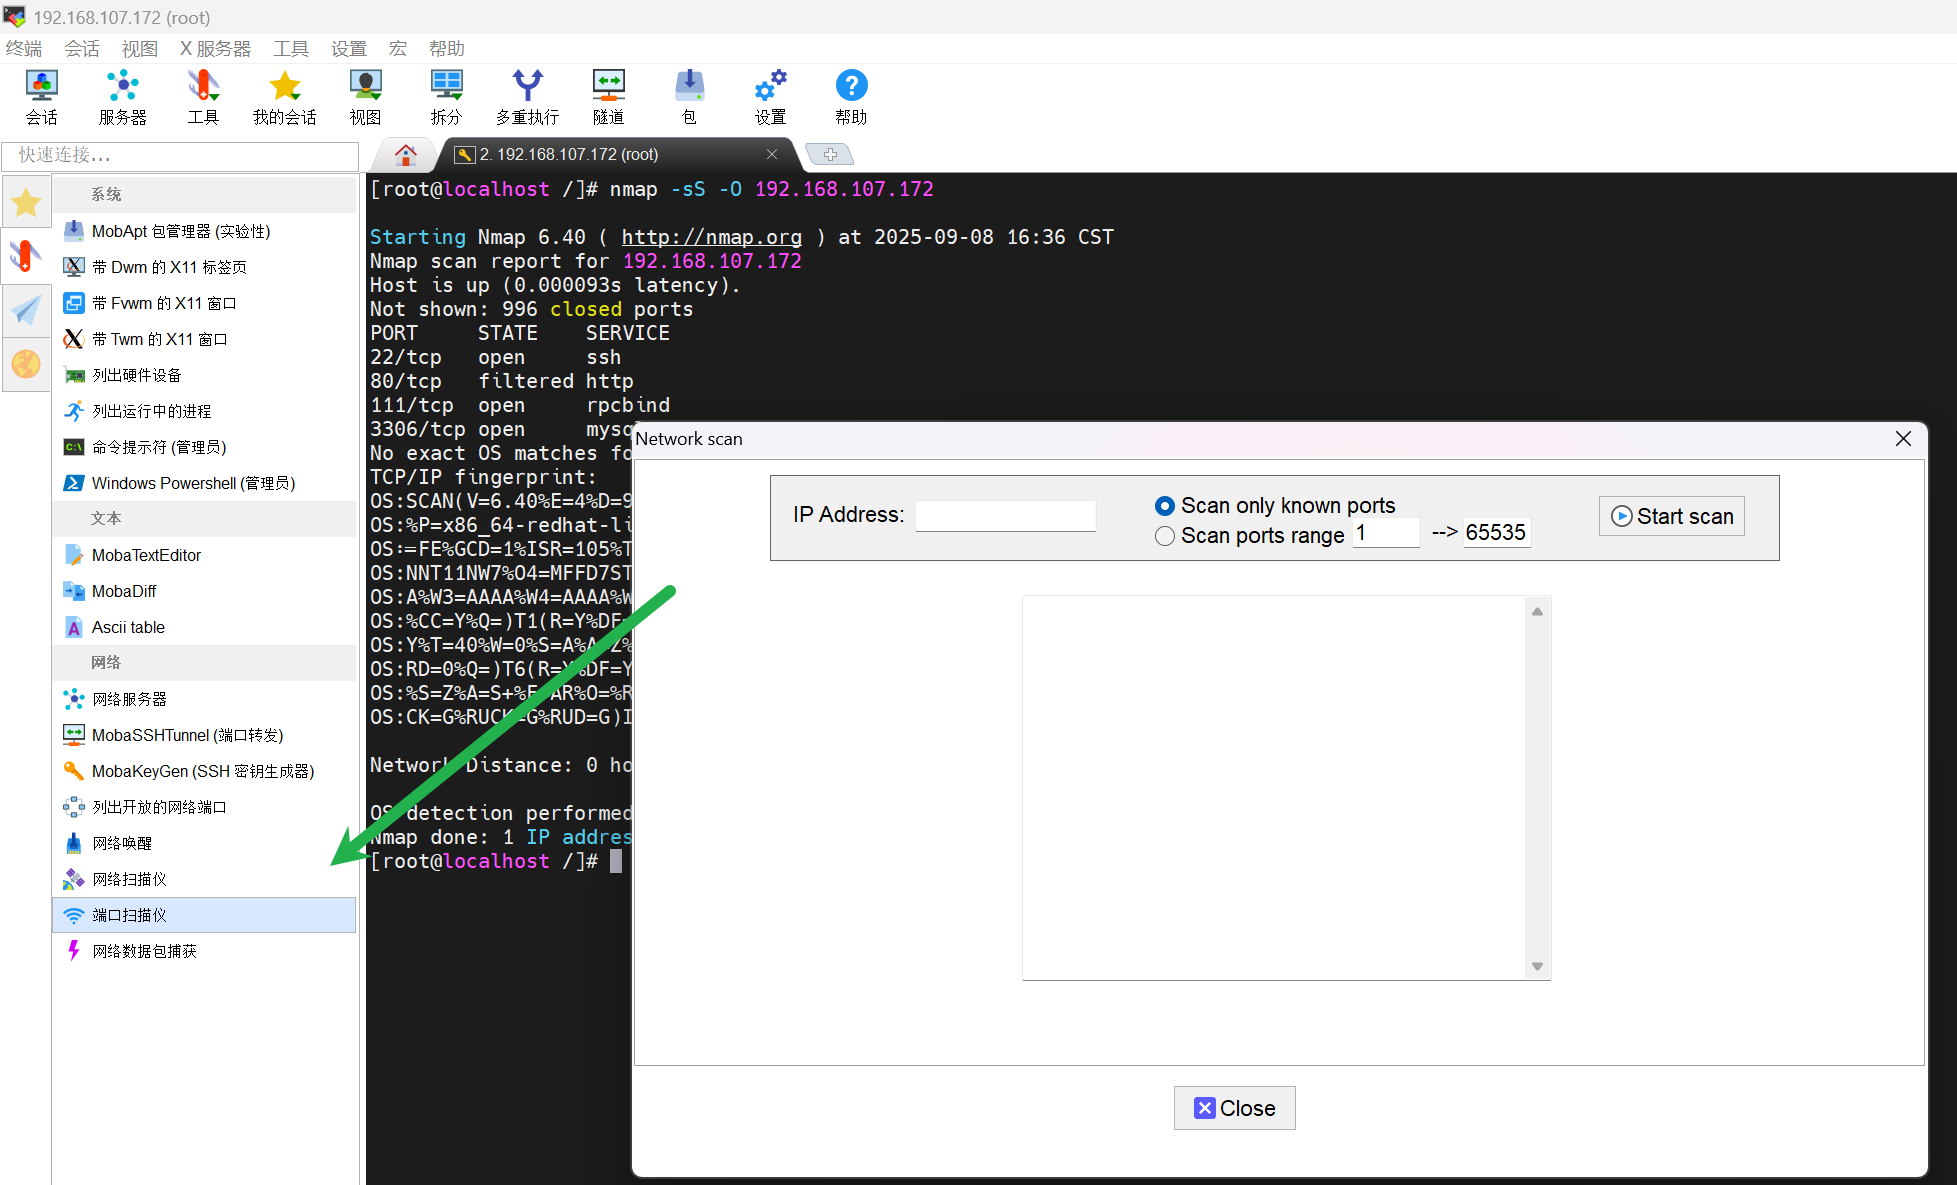The height and width of the screenshot is (1185, 1957).
Task: Click the 我的会话 star toolbar icon
Action: pyautogui.click(x=284, y=97)
